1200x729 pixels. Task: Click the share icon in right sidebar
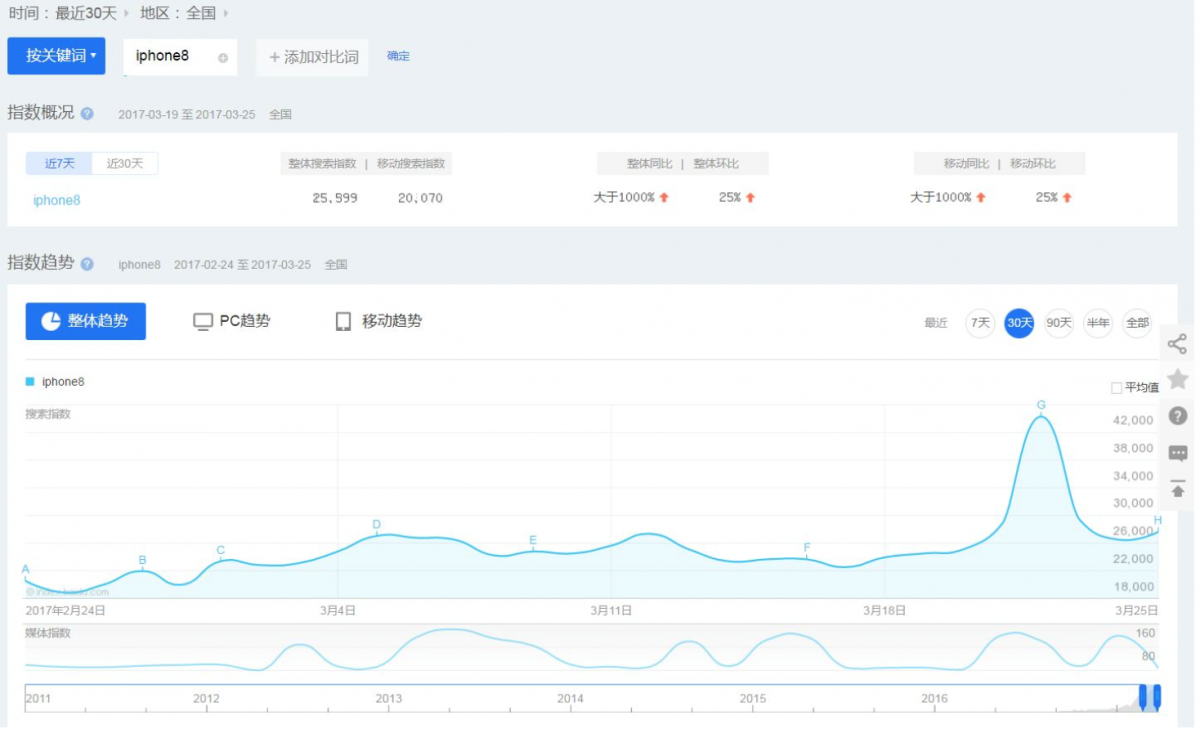[1177, 345]
